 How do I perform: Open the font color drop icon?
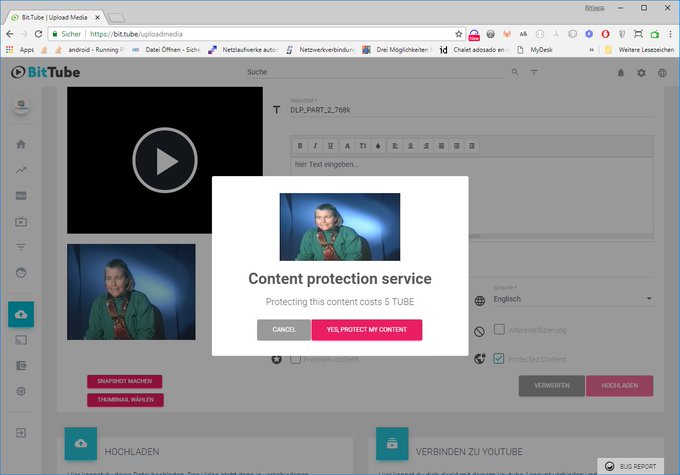coord(378,146)
